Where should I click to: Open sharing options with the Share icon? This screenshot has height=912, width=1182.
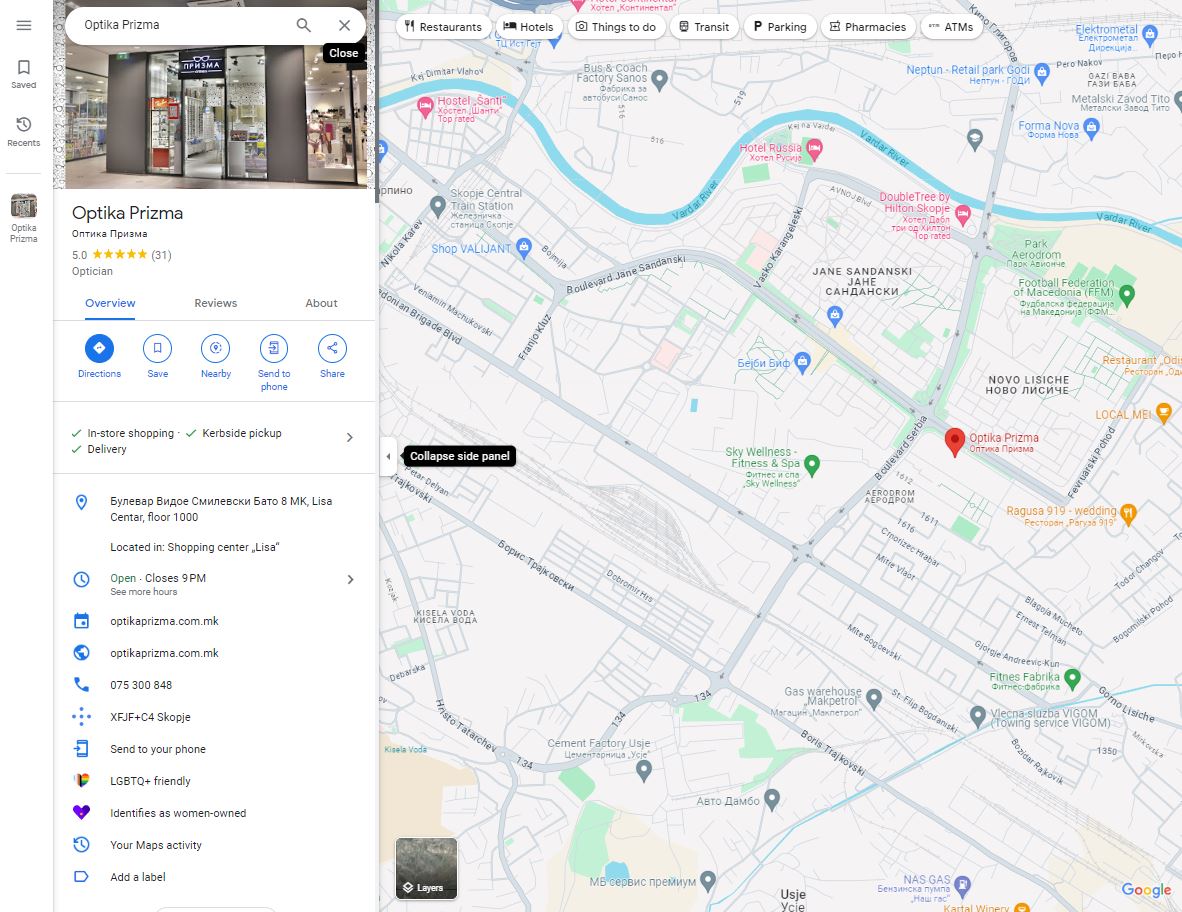(331, 348)
